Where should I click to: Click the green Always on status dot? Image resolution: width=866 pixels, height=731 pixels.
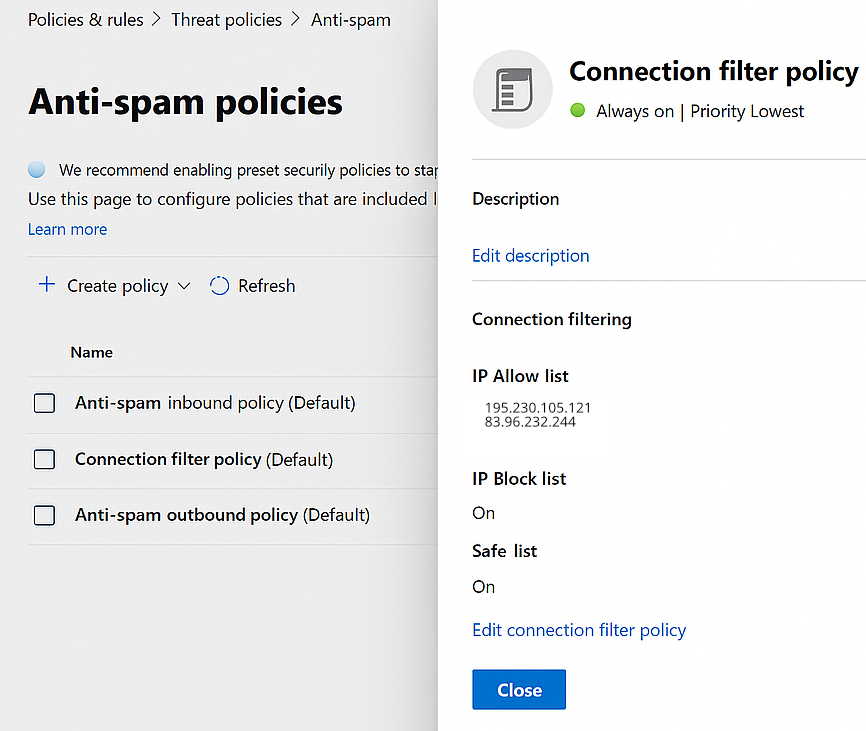tap(578, 110)
